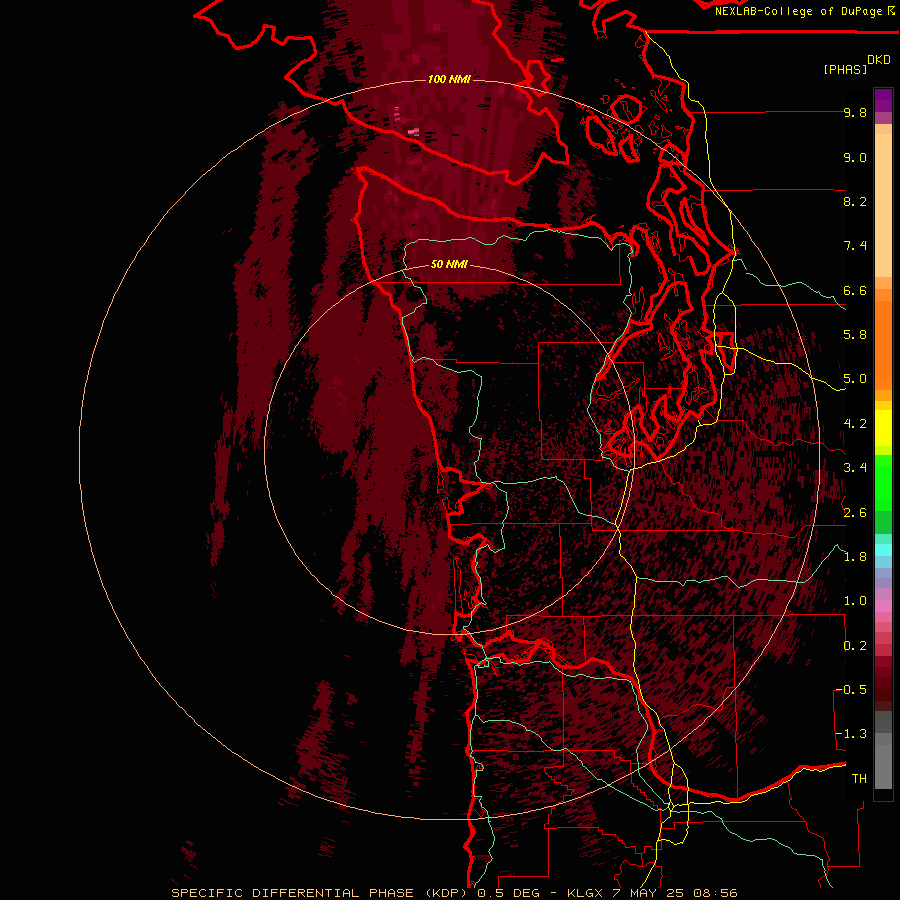The height and width of the screenshot is (900, 900).
Task: Click the 9.8 value on the color scale
Action: [x=855, y=112]
